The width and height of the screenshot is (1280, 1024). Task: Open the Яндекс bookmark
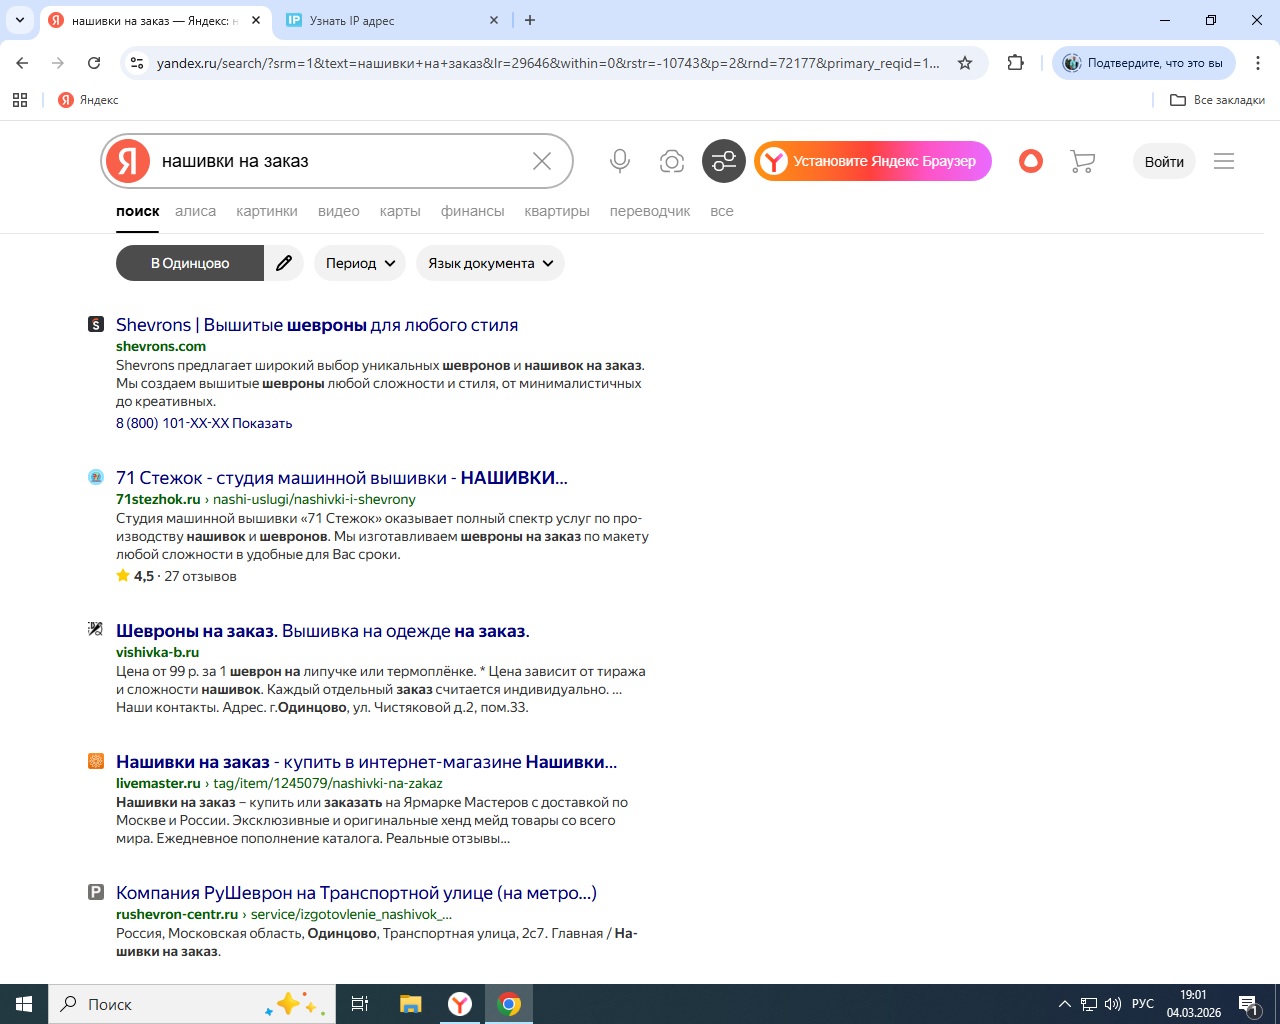tap(88, 100)
